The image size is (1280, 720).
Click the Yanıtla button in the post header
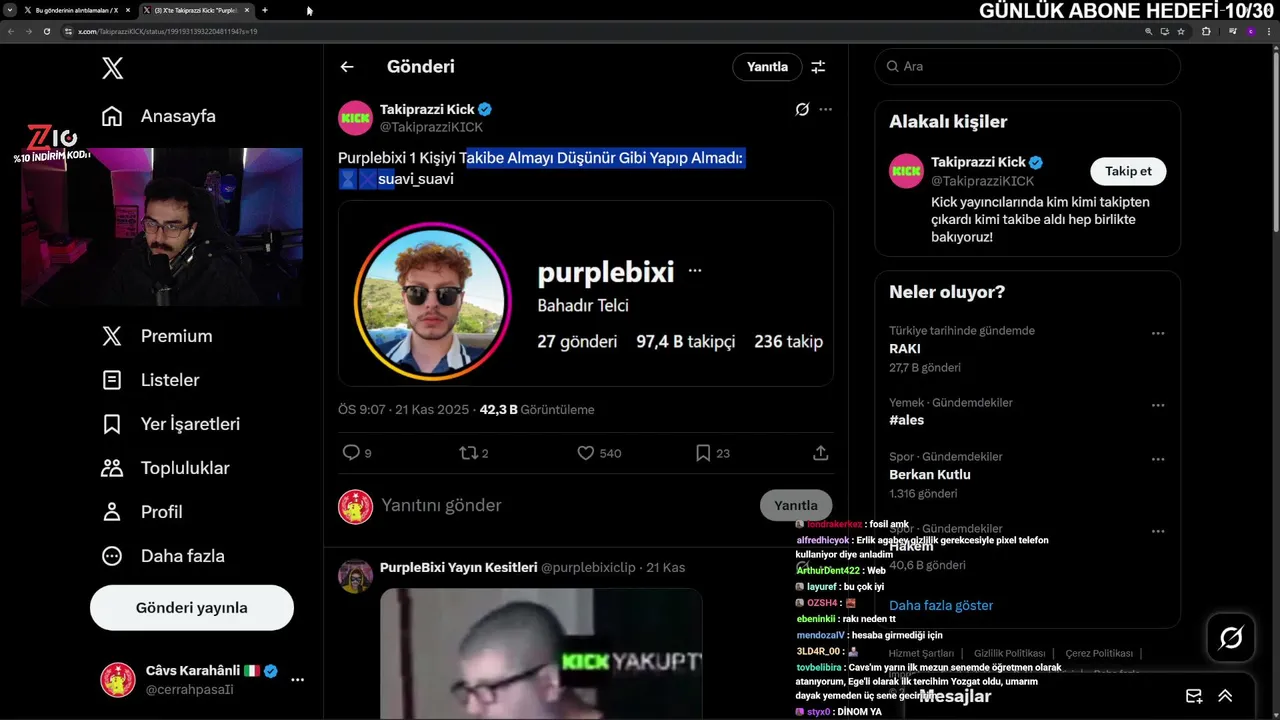pos(767,67)
